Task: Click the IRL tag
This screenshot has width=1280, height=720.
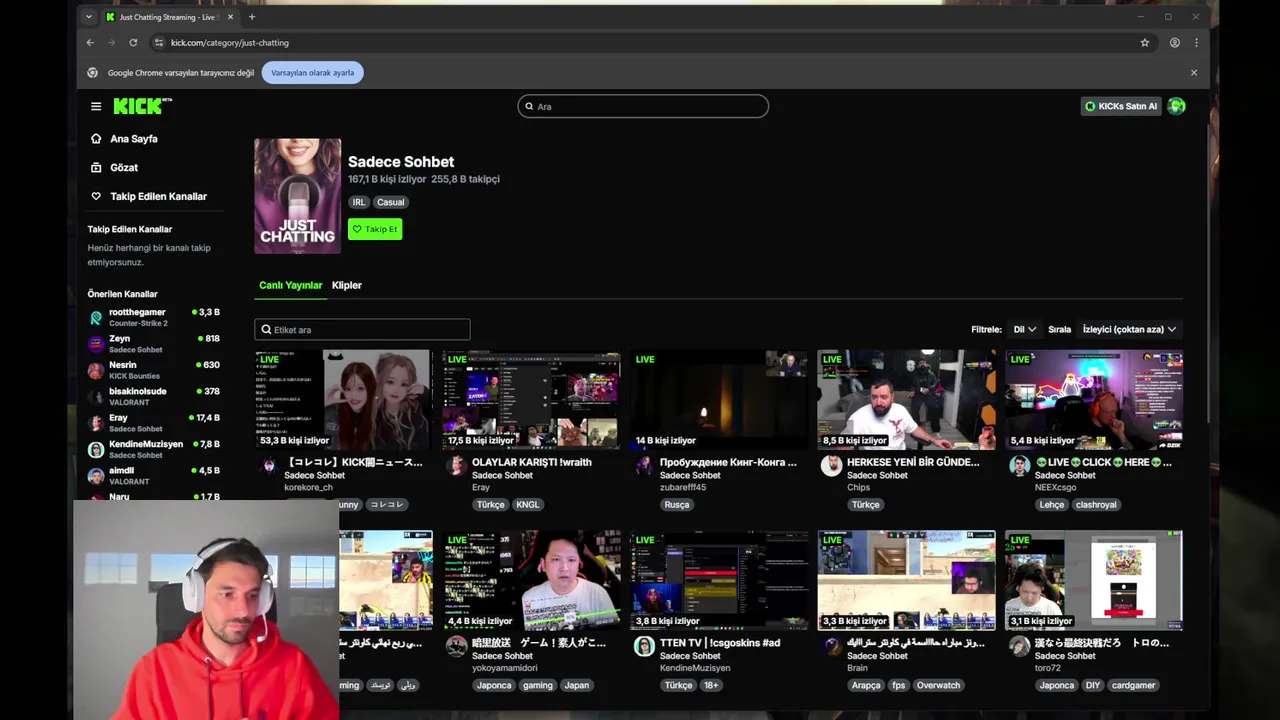Action: [359, 202]
